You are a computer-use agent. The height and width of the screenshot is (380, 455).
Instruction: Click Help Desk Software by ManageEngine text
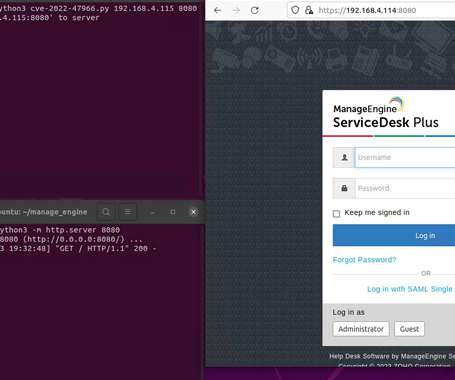coord(392,356)
